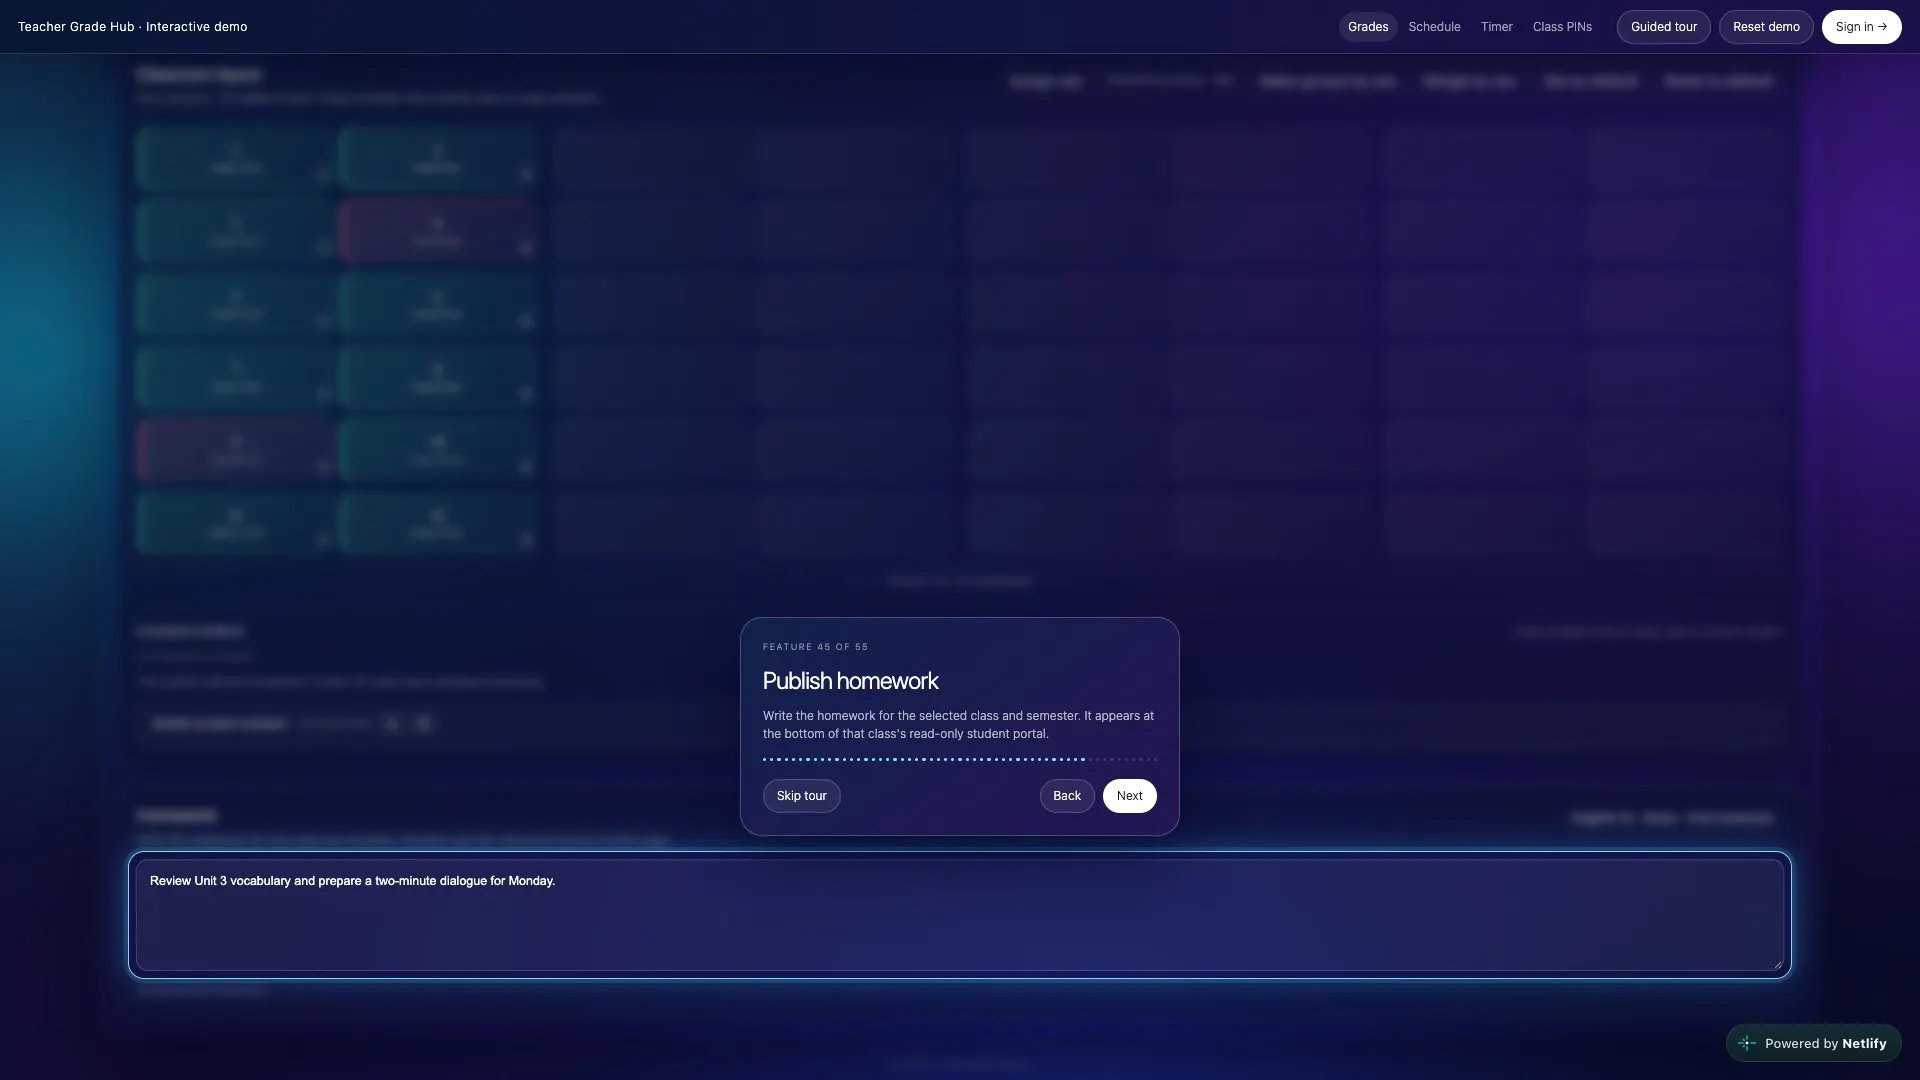This screenshot has width=1920, height=1080.
Task: Click into the homework text area
Action: [959, 915]
